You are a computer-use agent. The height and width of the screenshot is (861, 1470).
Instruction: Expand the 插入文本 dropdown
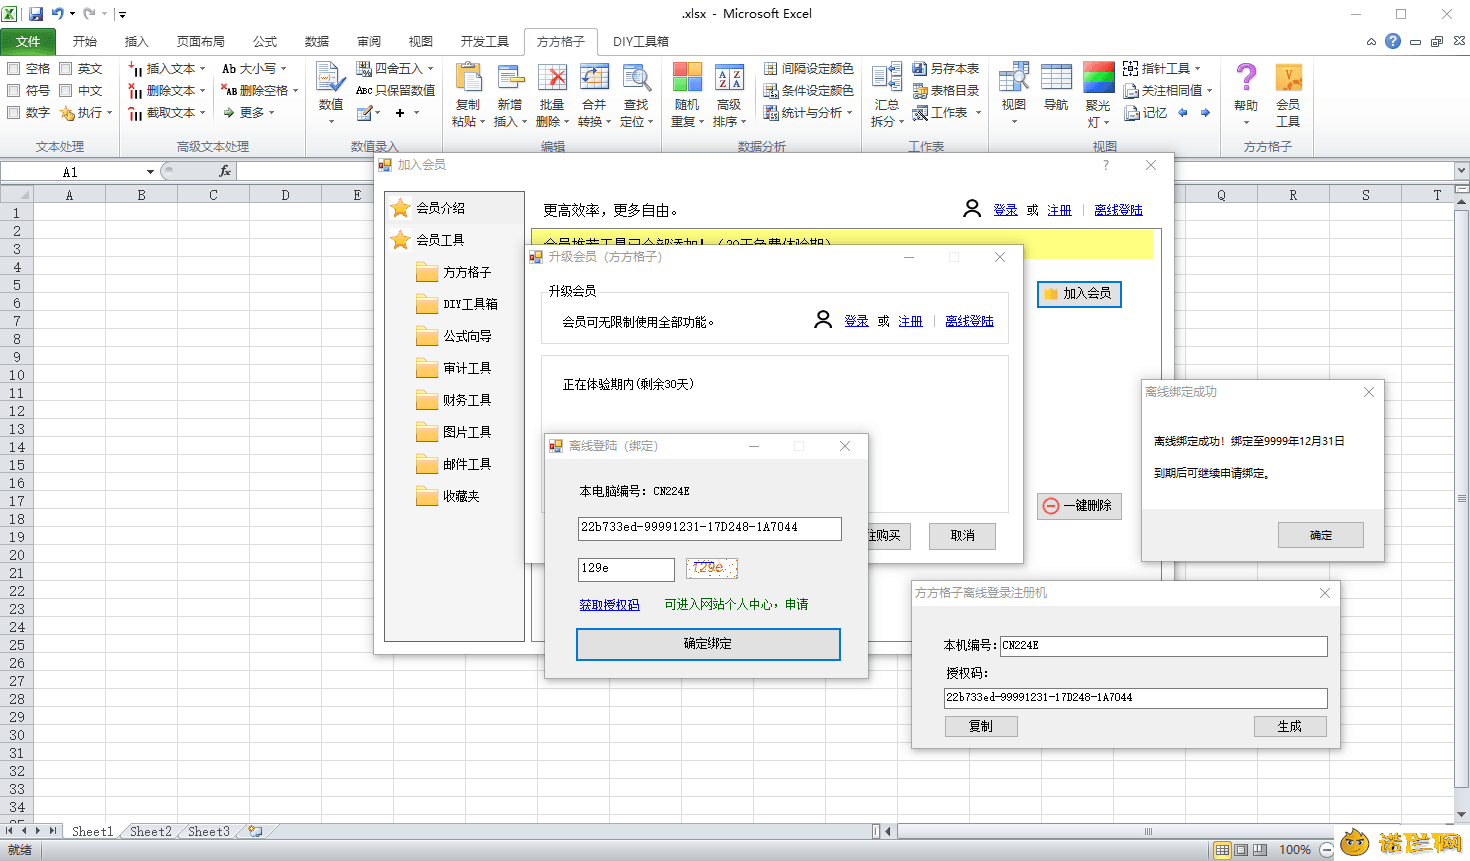tap(202, 69)
